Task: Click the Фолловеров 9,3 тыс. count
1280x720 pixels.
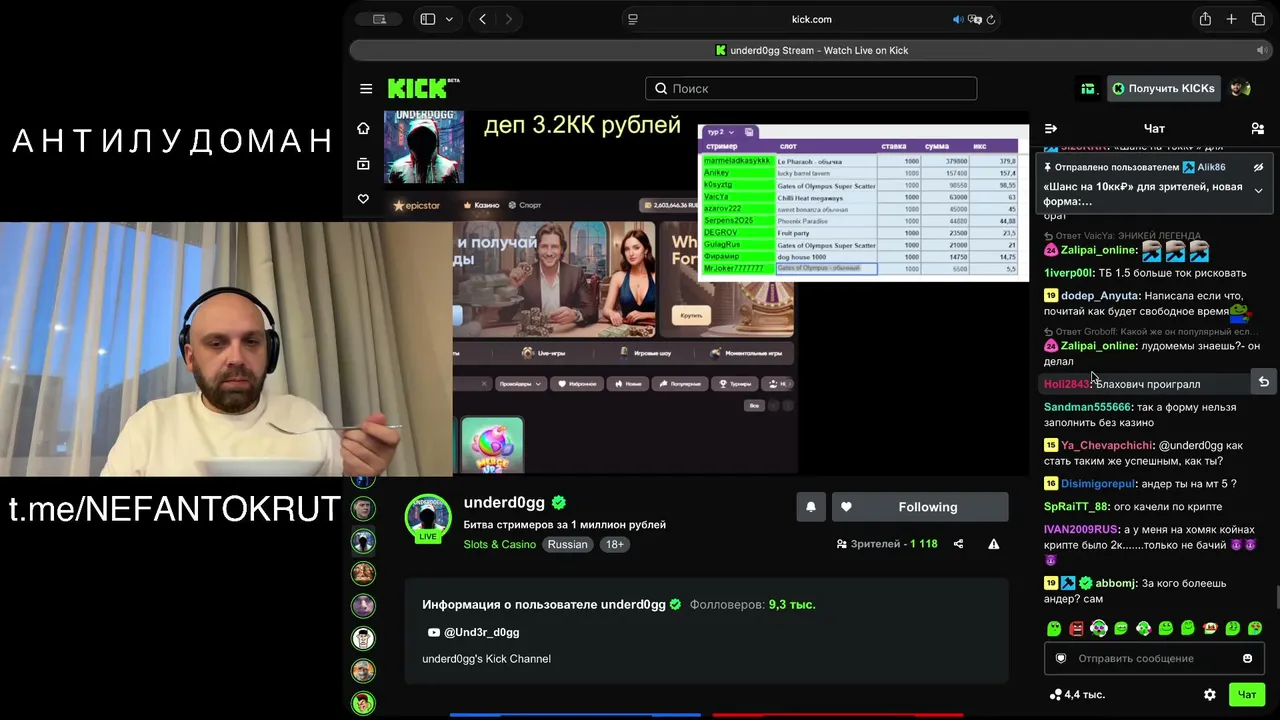Action: [752, 604]
